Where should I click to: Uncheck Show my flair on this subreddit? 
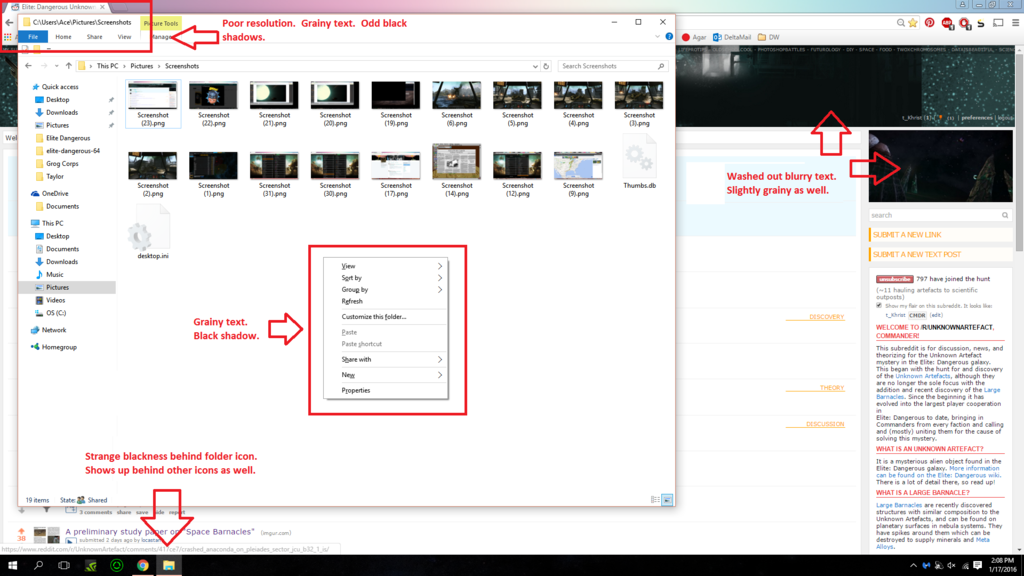click(879, 305)
